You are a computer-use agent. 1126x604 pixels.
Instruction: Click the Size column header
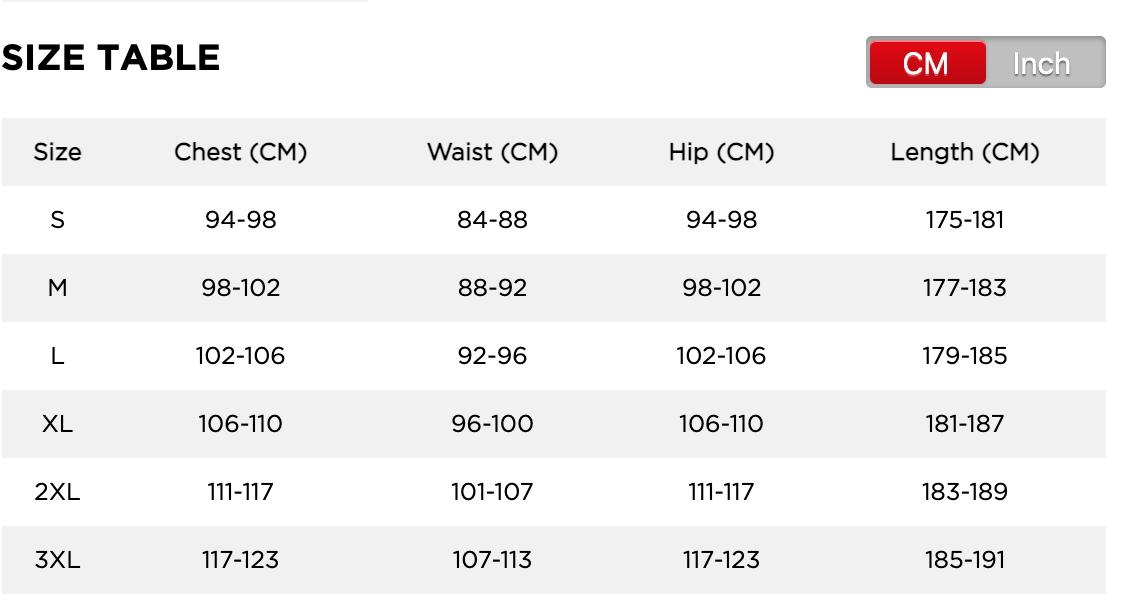tap(57, 152)
